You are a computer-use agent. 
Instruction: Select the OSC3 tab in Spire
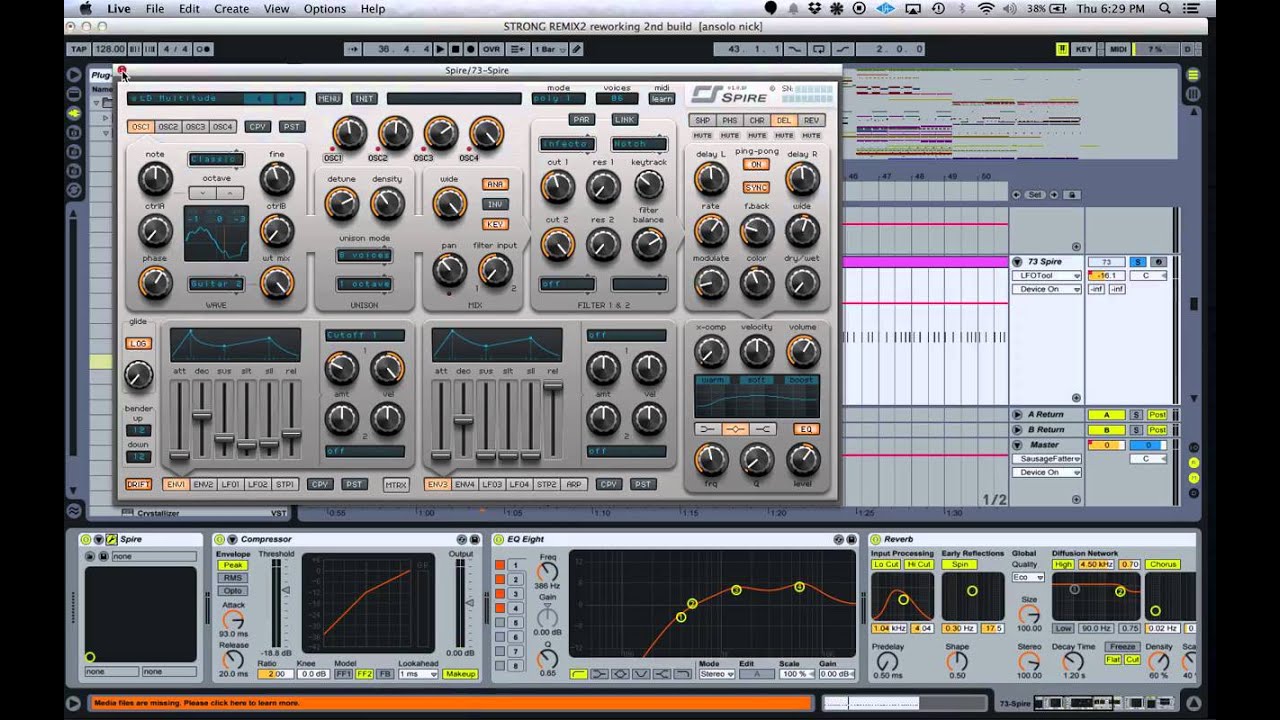[195, 127]
